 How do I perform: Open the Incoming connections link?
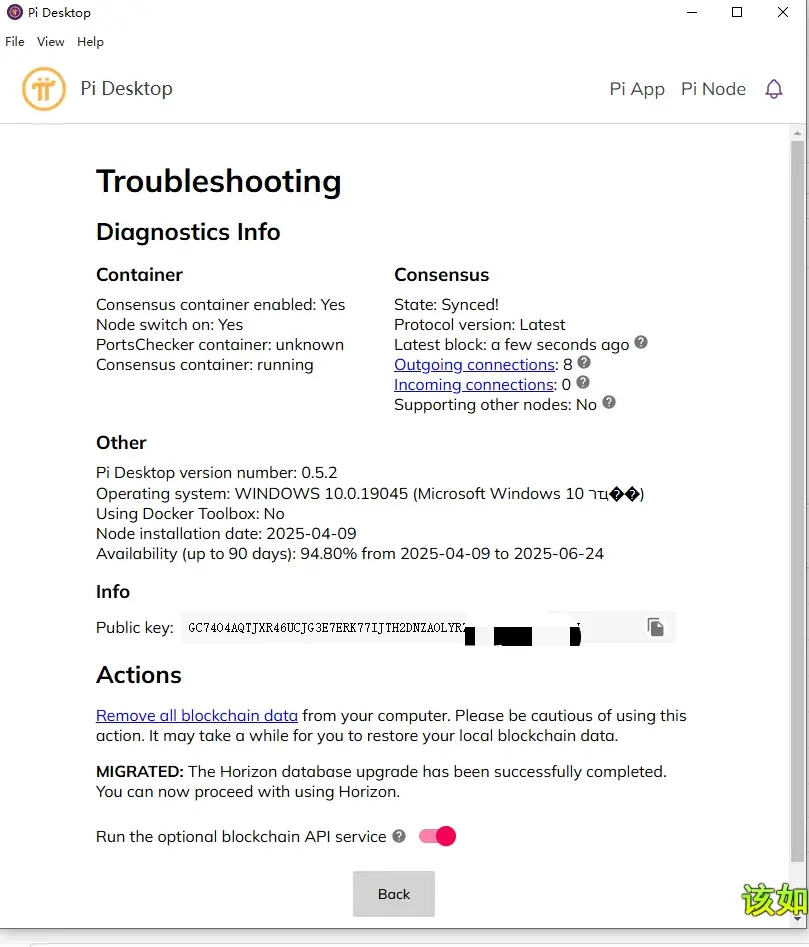(474, 385)
